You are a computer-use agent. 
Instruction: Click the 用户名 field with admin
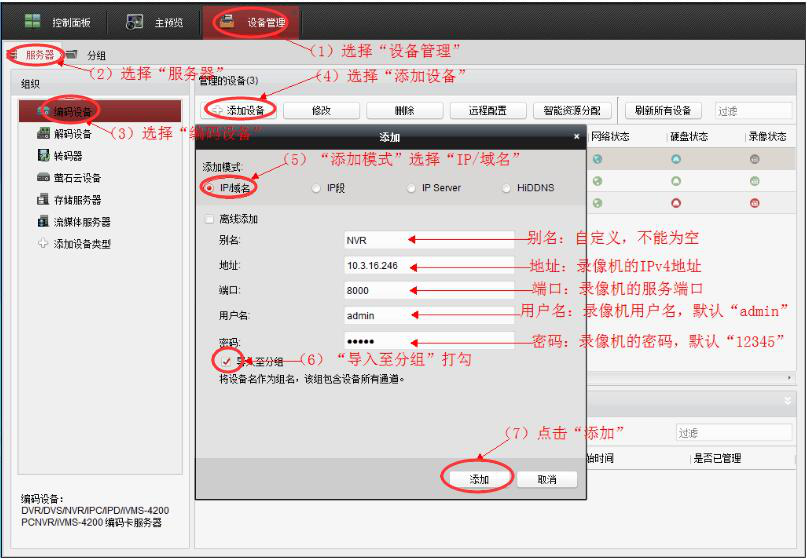(x=429, y=316)
